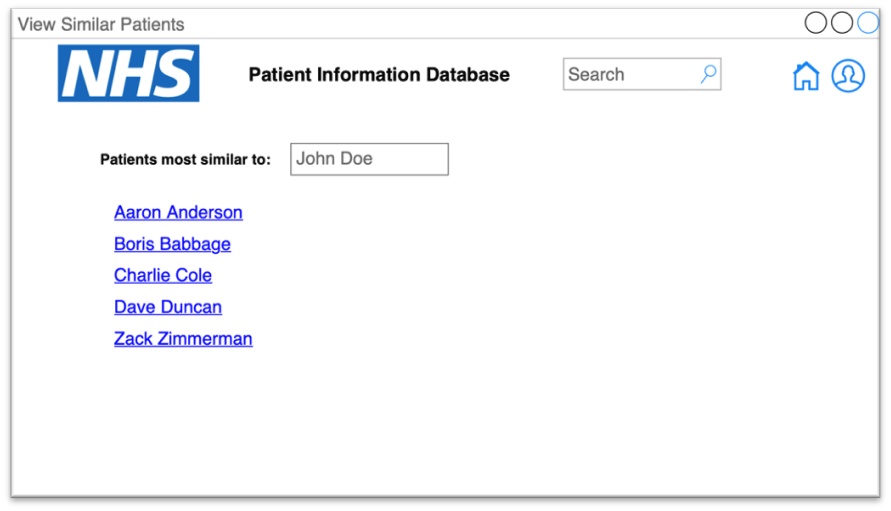Click the NHS logo
The width and height of the screenshot is (891, 511).
[x=128, y=73]
